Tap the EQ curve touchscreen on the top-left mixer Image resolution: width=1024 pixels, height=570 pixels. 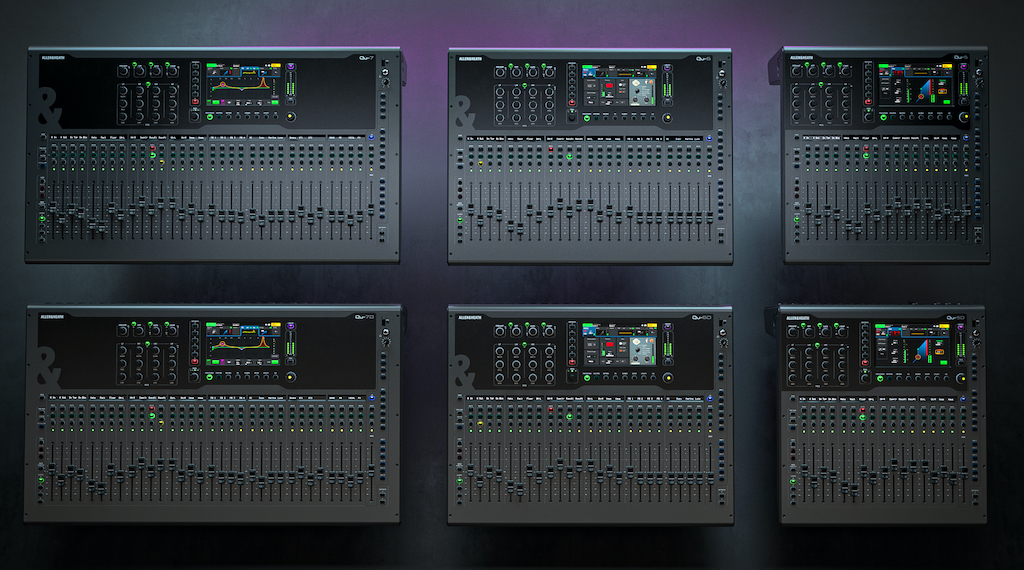[242, 87]
